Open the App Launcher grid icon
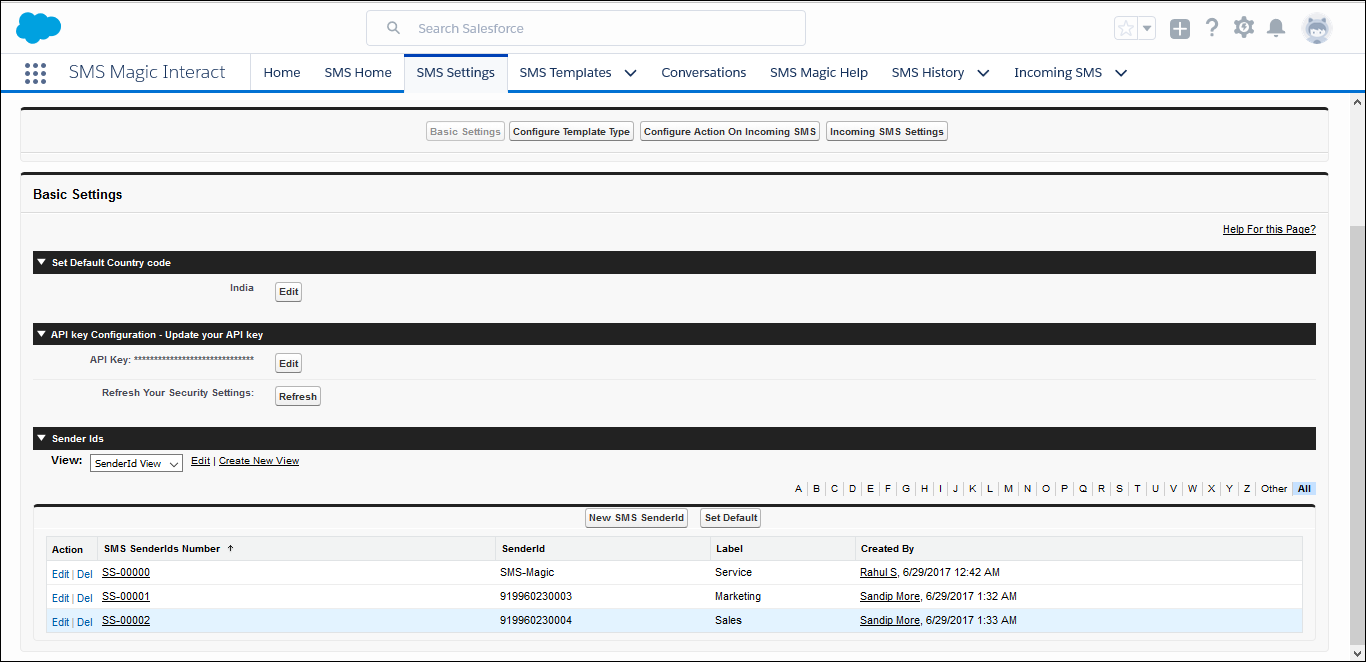1366x662 pixels. [x=35, y=73]
